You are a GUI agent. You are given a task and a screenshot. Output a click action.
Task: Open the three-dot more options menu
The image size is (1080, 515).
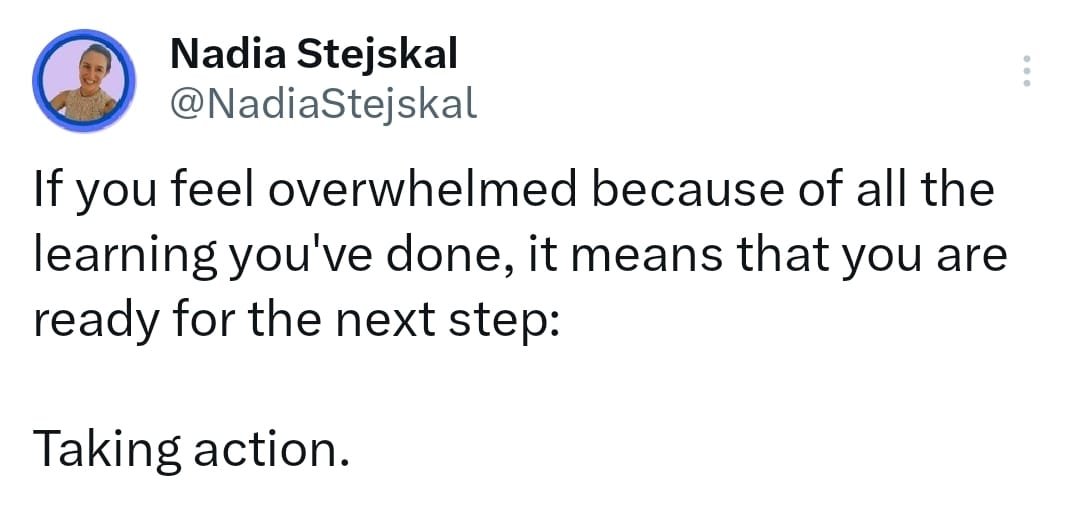(1026, 71)
